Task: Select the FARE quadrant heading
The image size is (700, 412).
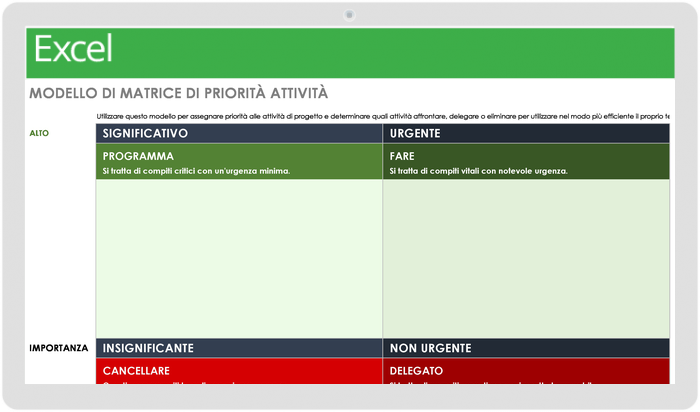Action: pos(402,156)
